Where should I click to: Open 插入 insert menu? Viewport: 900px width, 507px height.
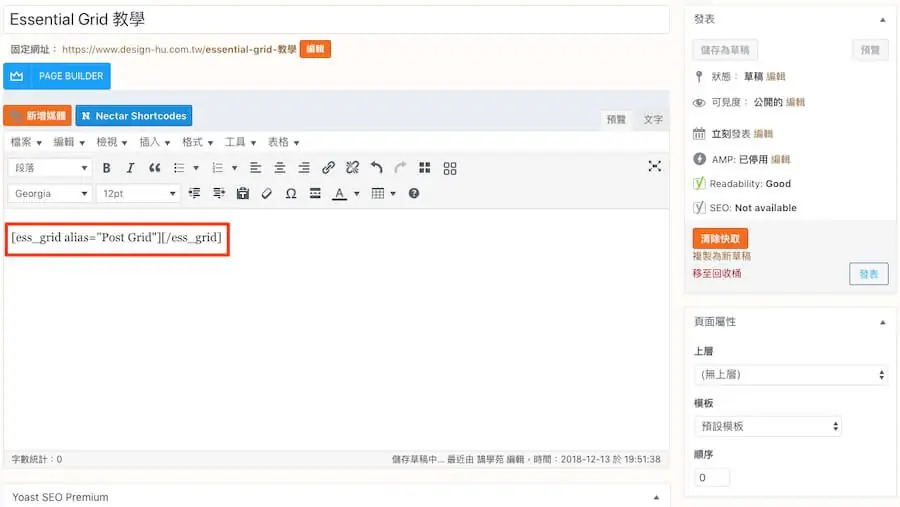tap(155, 142)
